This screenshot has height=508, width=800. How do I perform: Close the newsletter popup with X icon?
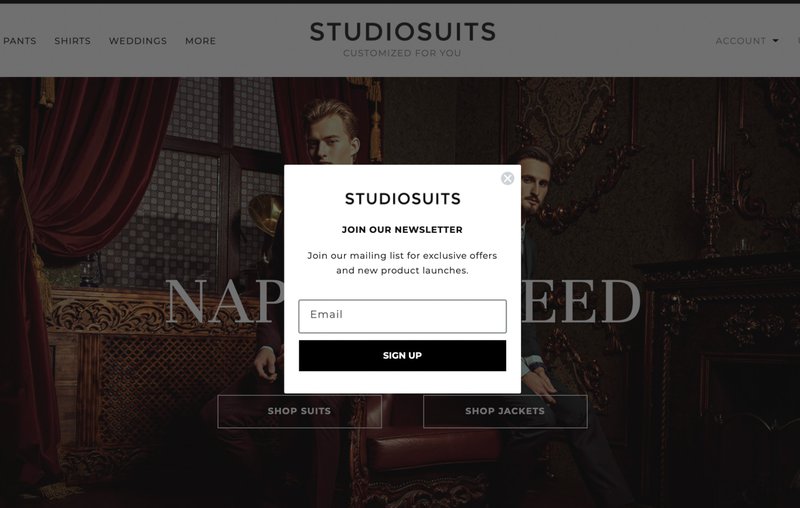point(507,178)
